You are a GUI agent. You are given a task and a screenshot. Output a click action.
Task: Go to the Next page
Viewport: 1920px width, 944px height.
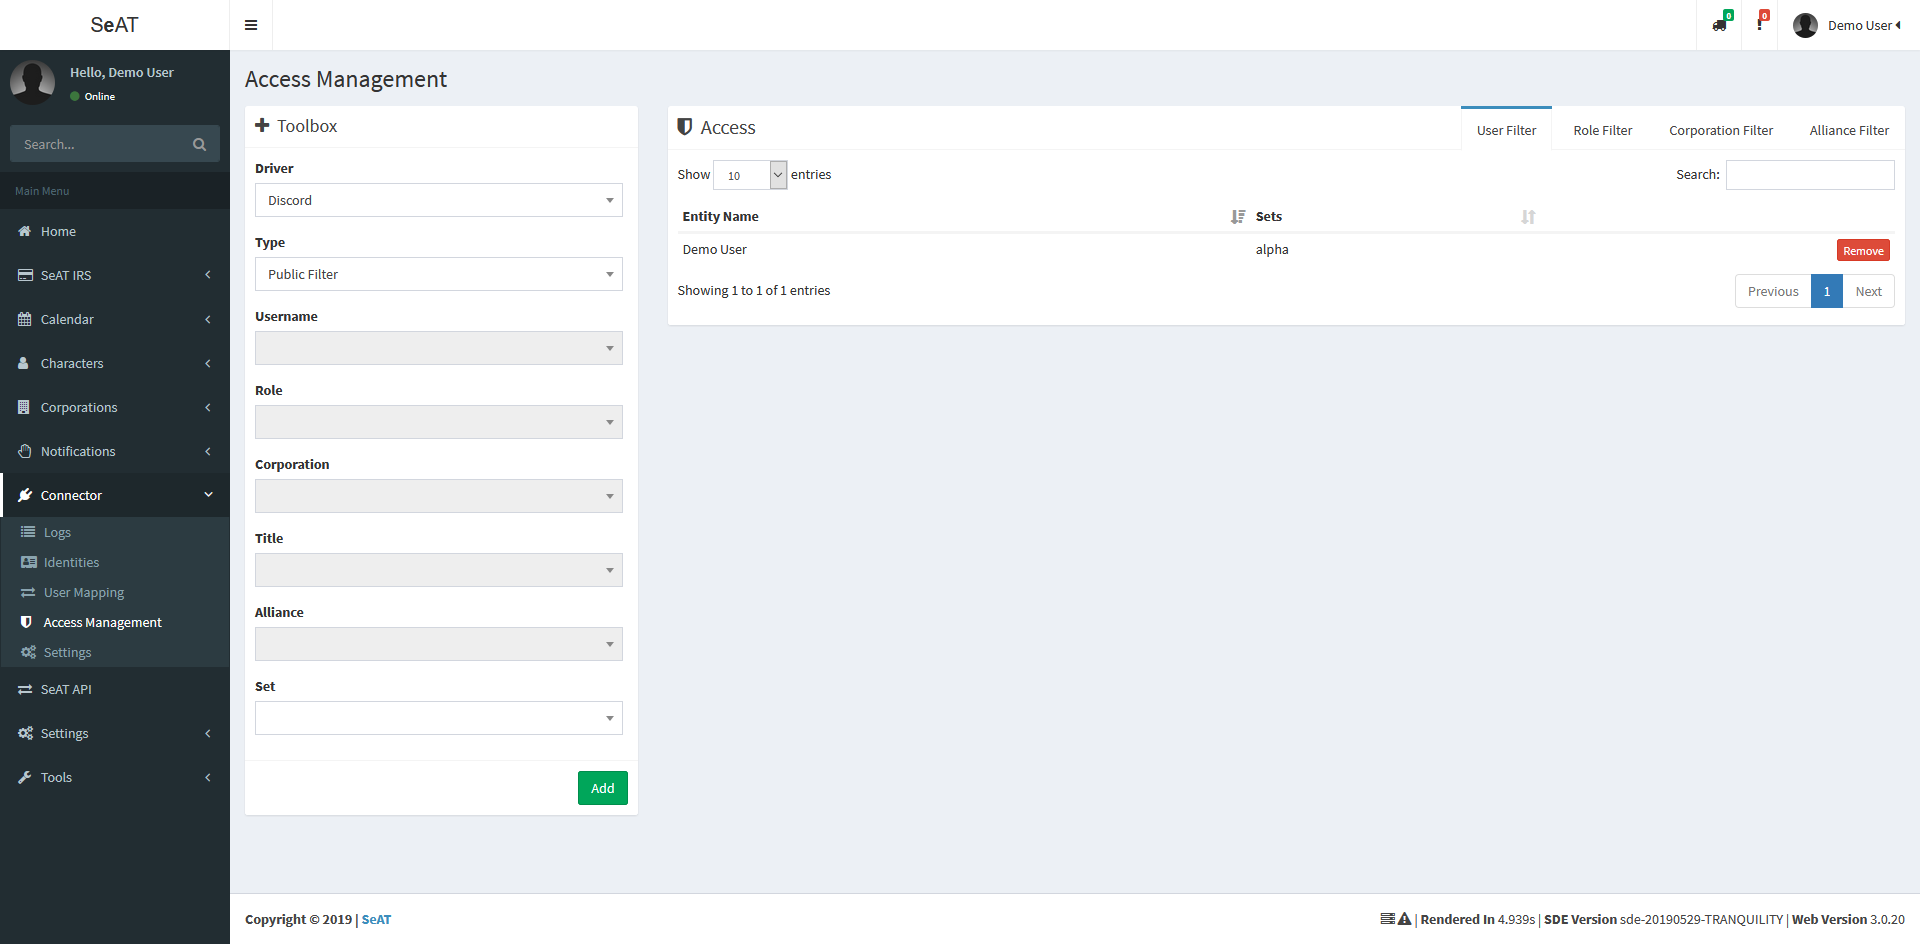1868,291
